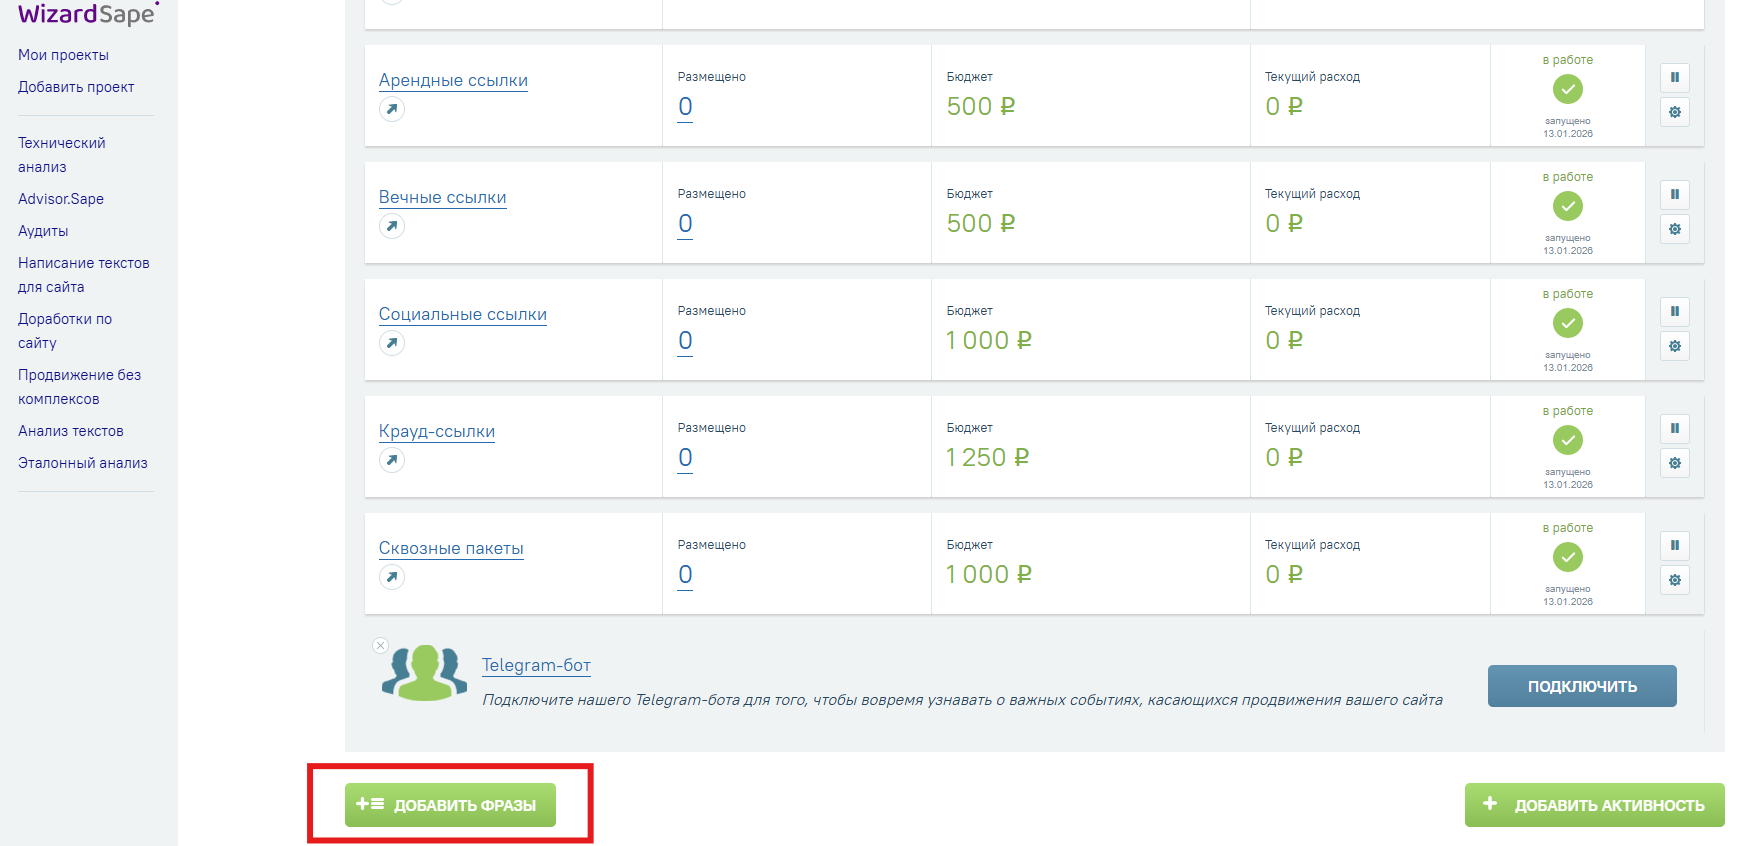Viewport: 1761px width, 846px height.
Task: Click the green status checkmark for Вечные ссылки
Action: [x=1567, y=207]
